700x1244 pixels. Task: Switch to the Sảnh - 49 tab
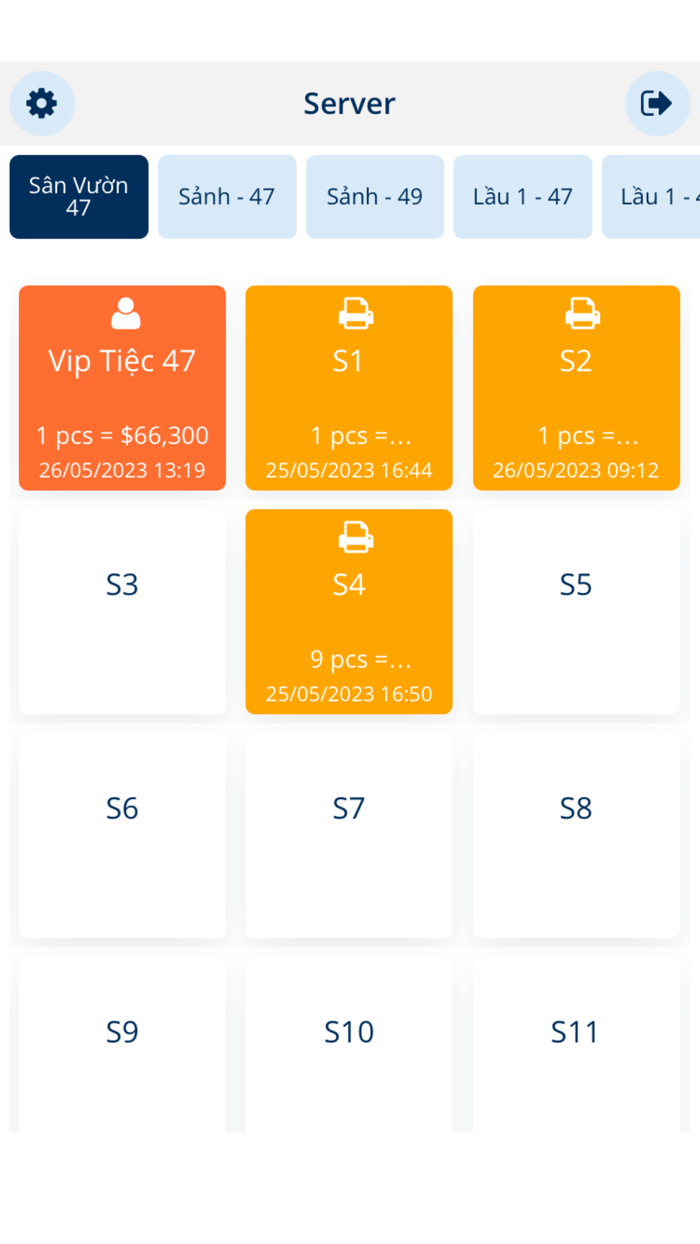[375, 196]
